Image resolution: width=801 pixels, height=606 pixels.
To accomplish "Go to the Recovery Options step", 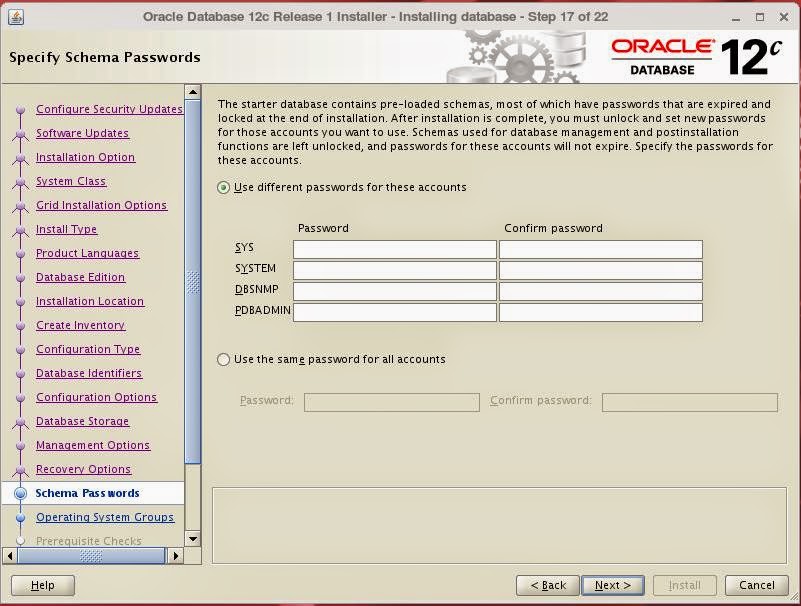I will pos(83,469).
